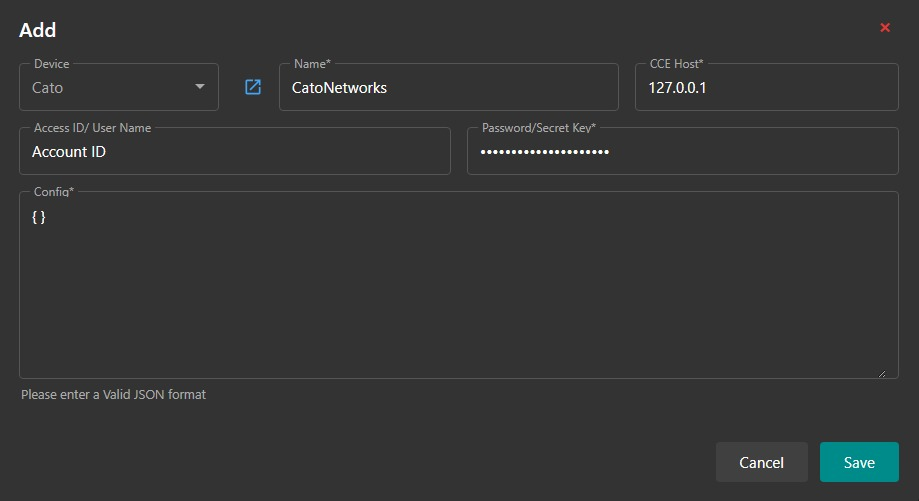Click the Device field label

click(x=52, y=64)
